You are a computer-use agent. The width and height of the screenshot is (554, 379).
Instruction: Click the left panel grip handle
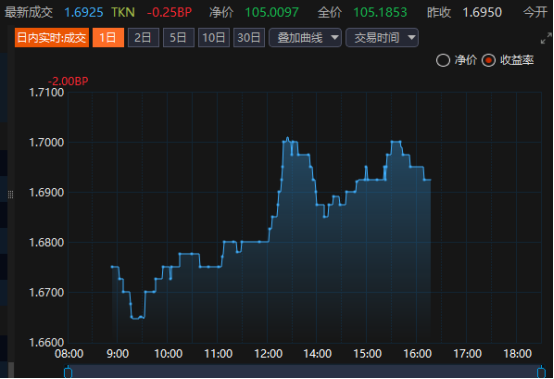pyautogui.click(x=11, y=195)
